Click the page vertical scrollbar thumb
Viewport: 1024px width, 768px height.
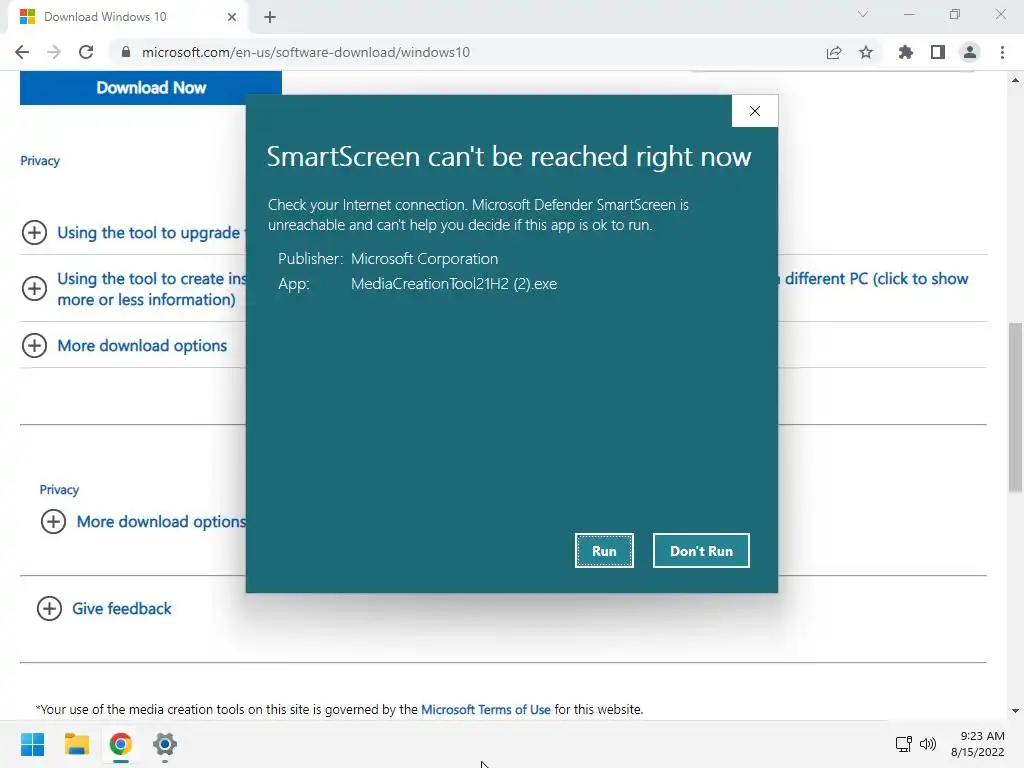(1015, 407)
